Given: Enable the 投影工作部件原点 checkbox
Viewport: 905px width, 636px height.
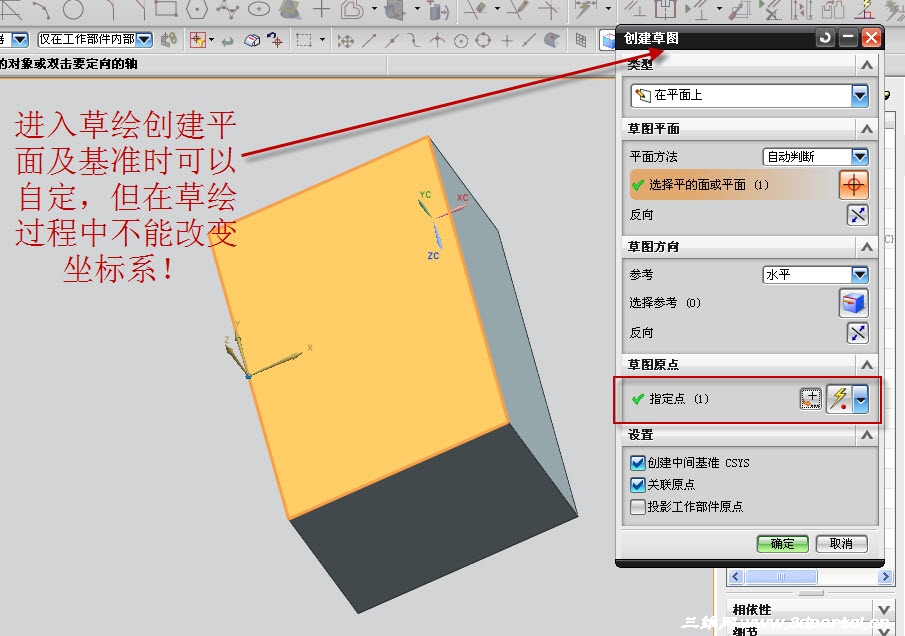Looking at the screenshot, I should click(x=638, y=507).
